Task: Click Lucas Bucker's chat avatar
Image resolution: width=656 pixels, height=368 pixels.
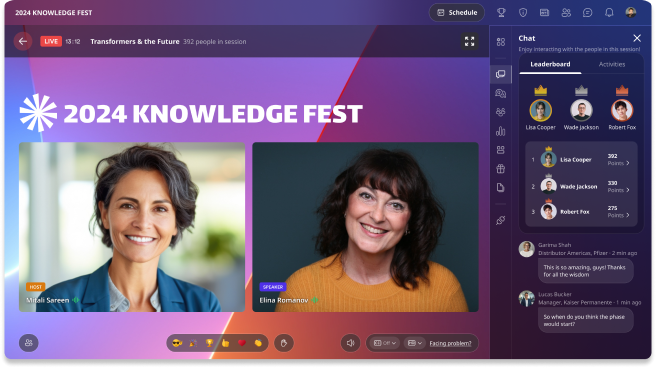Action: coord(526,299)
